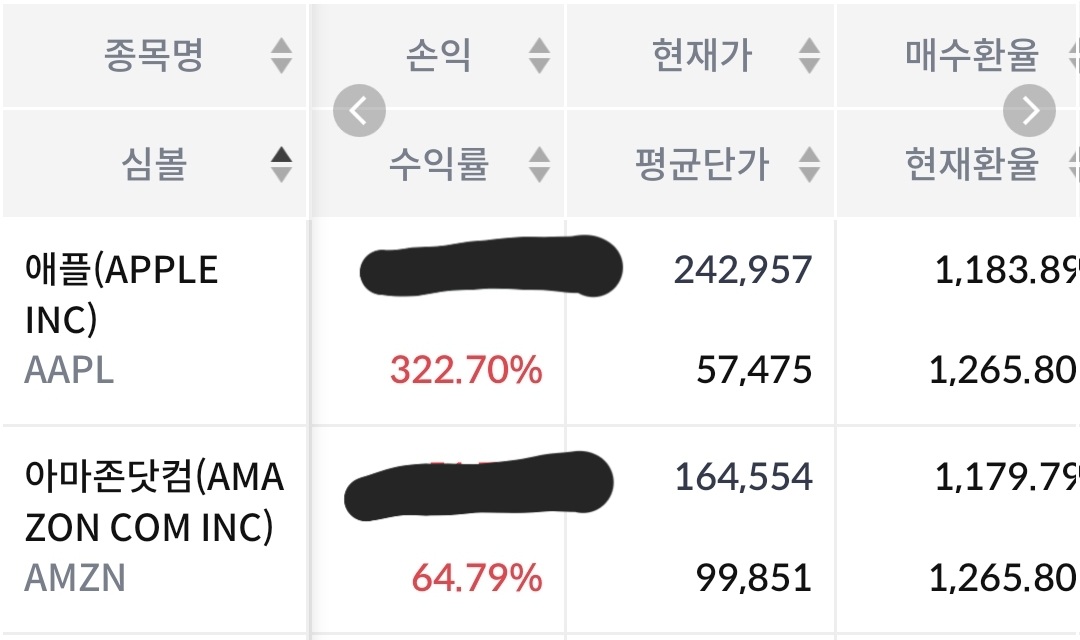Click the 종목명 column header
This screenshot has height=640, width=1080.
(154, 56)
